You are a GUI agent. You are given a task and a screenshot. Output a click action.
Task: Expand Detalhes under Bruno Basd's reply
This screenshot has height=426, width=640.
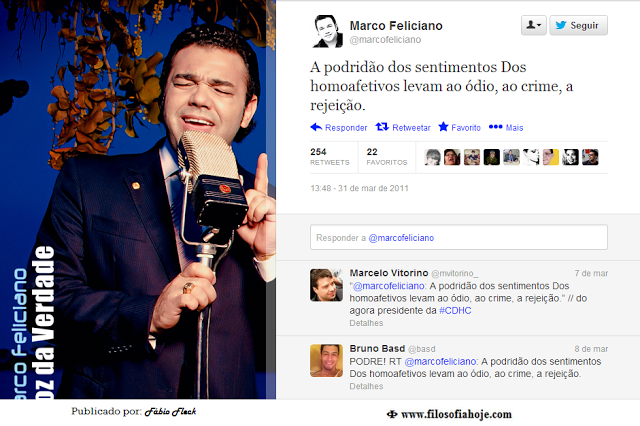point(366,386)
